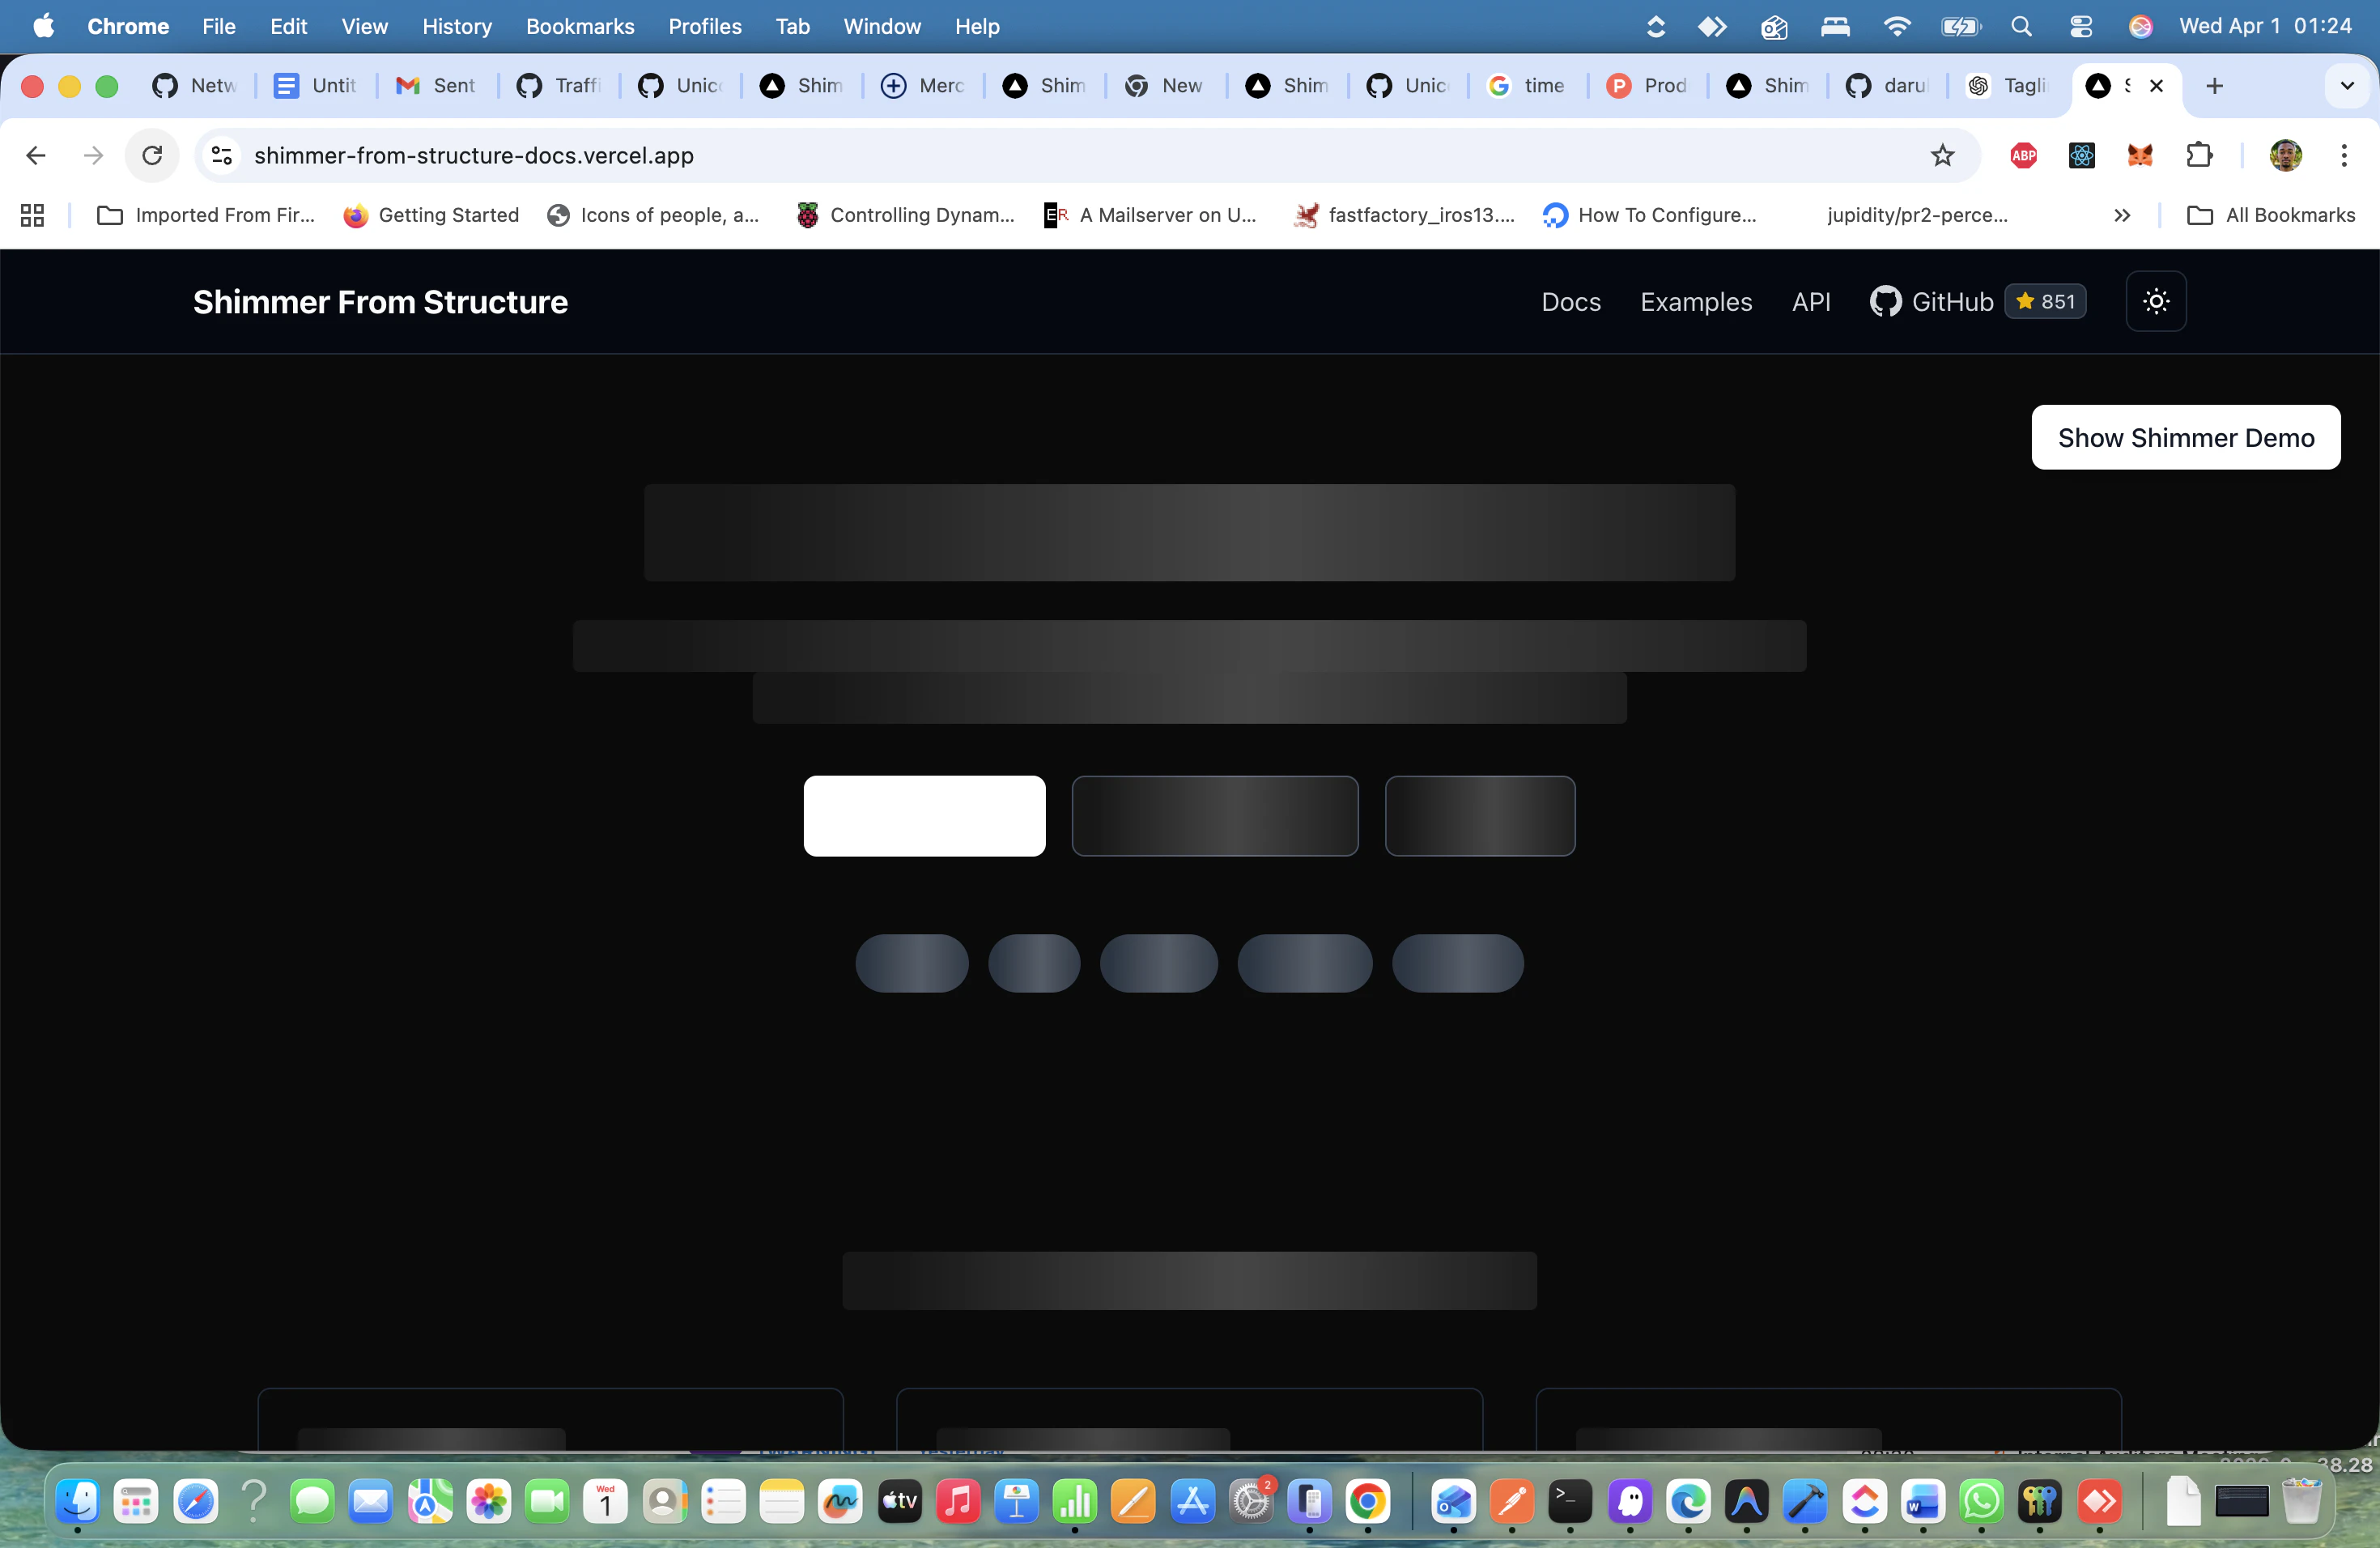This screenshot has width=2380, height=1548.
Task: Switch to the Sent Gmail tab
Action: (436, 86)
